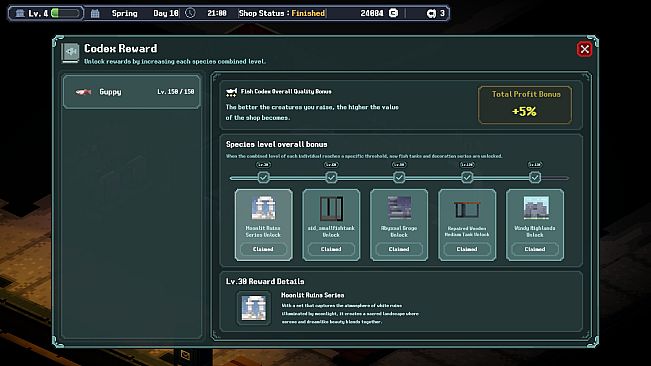Select the Windy Highlands reward image
The height and width of the screenshot is (366, 651).
pyautogui.click(x=535, y=207)
